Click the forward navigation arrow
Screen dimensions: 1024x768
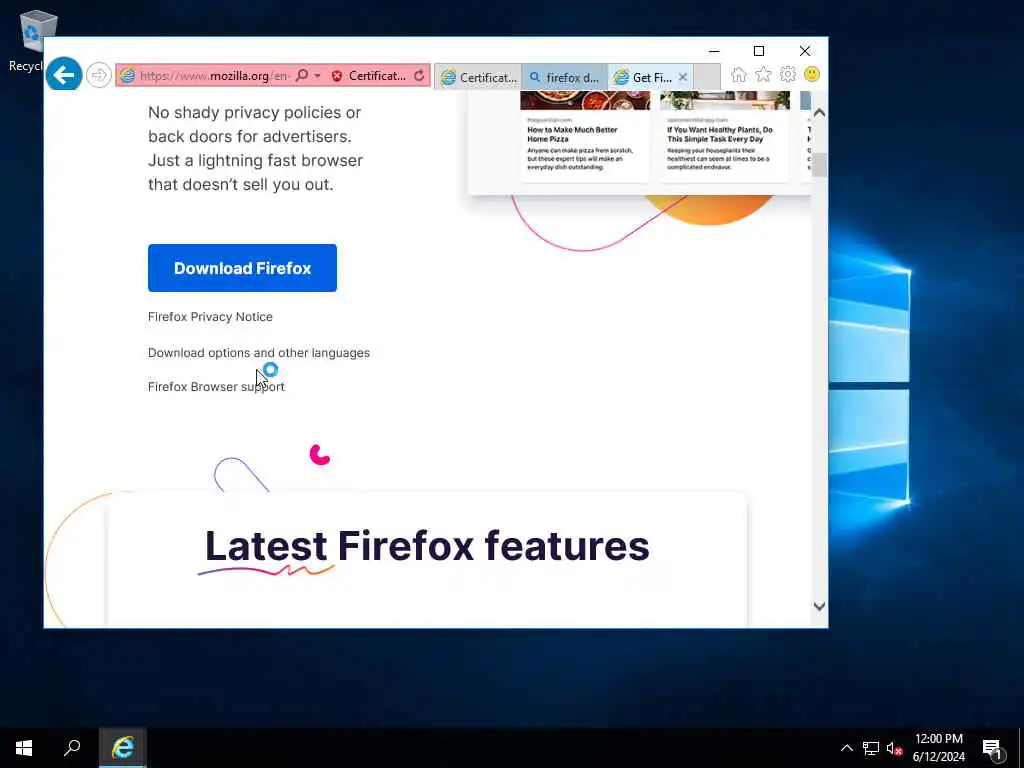[x=99, y=76]
